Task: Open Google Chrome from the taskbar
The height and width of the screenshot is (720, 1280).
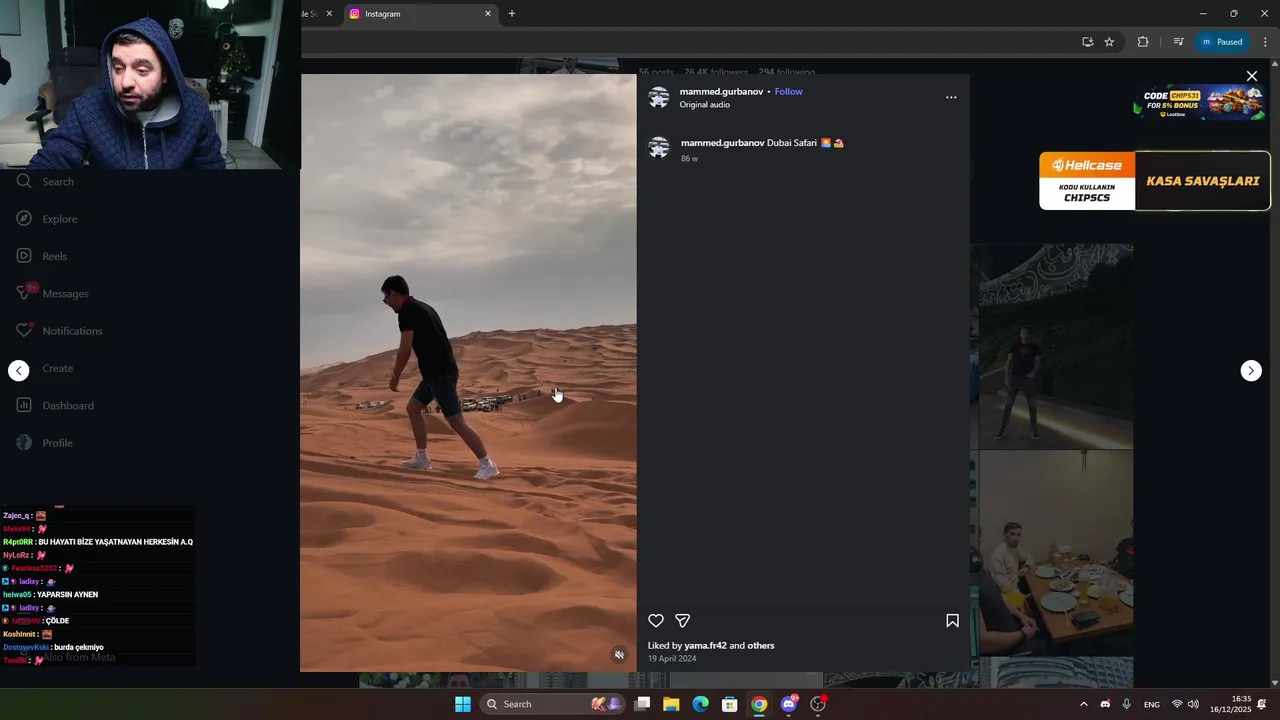Action: pos(759,704)
